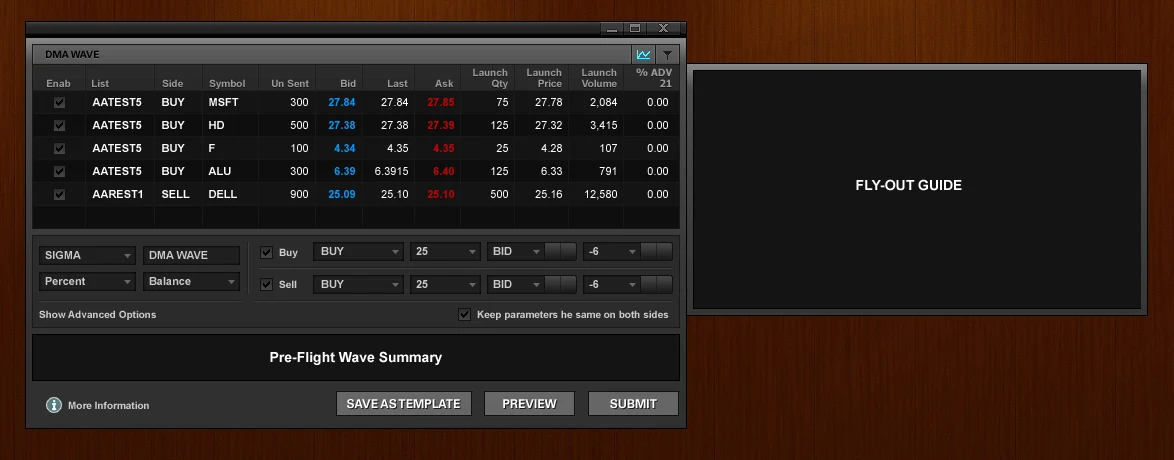Expand the Balance dropdown
1174x460 pixels.
[191, 282]
